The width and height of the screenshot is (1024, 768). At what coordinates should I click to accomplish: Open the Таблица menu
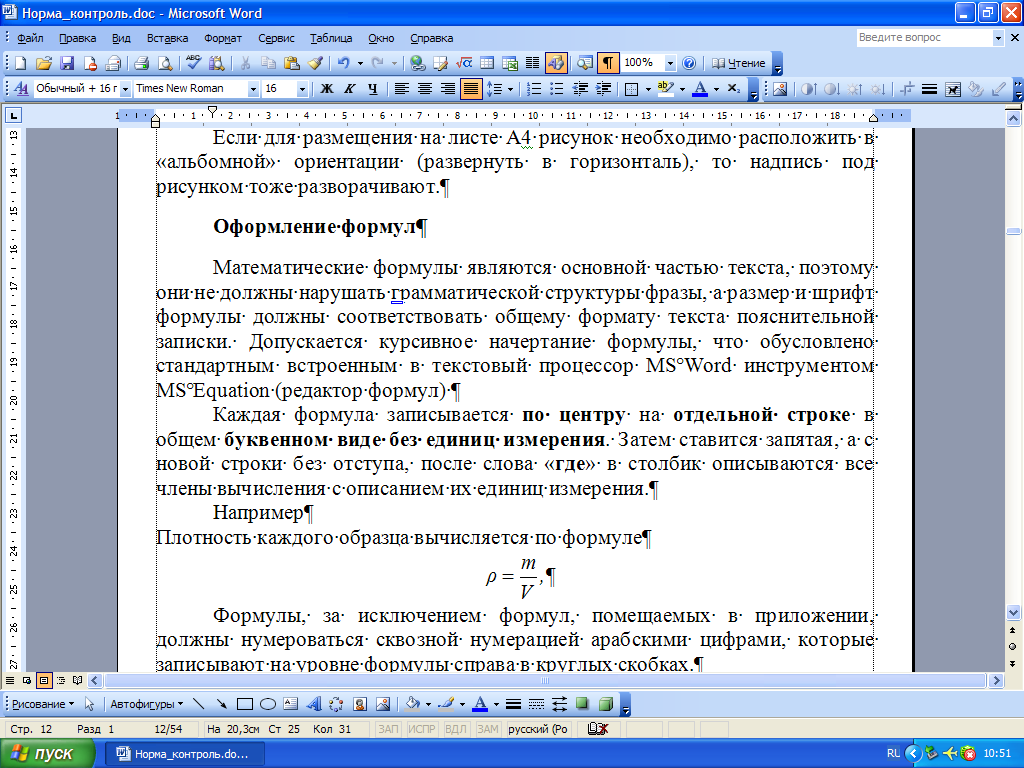coord(331,38)
